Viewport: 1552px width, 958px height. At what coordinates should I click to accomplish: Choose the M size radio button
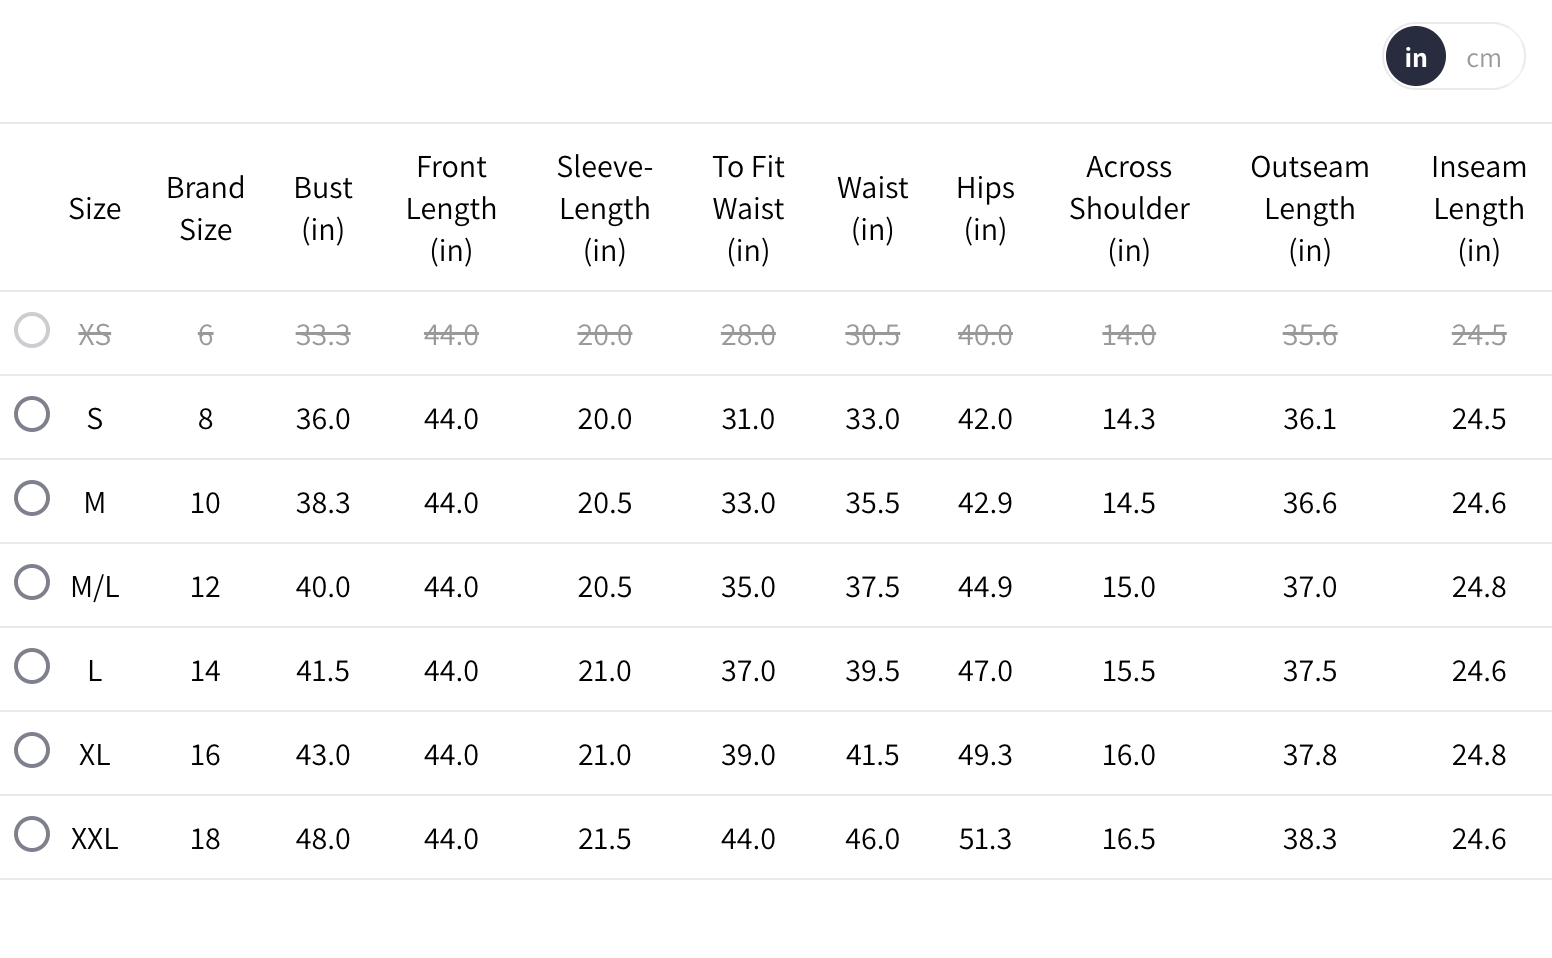tap(32, 498)
